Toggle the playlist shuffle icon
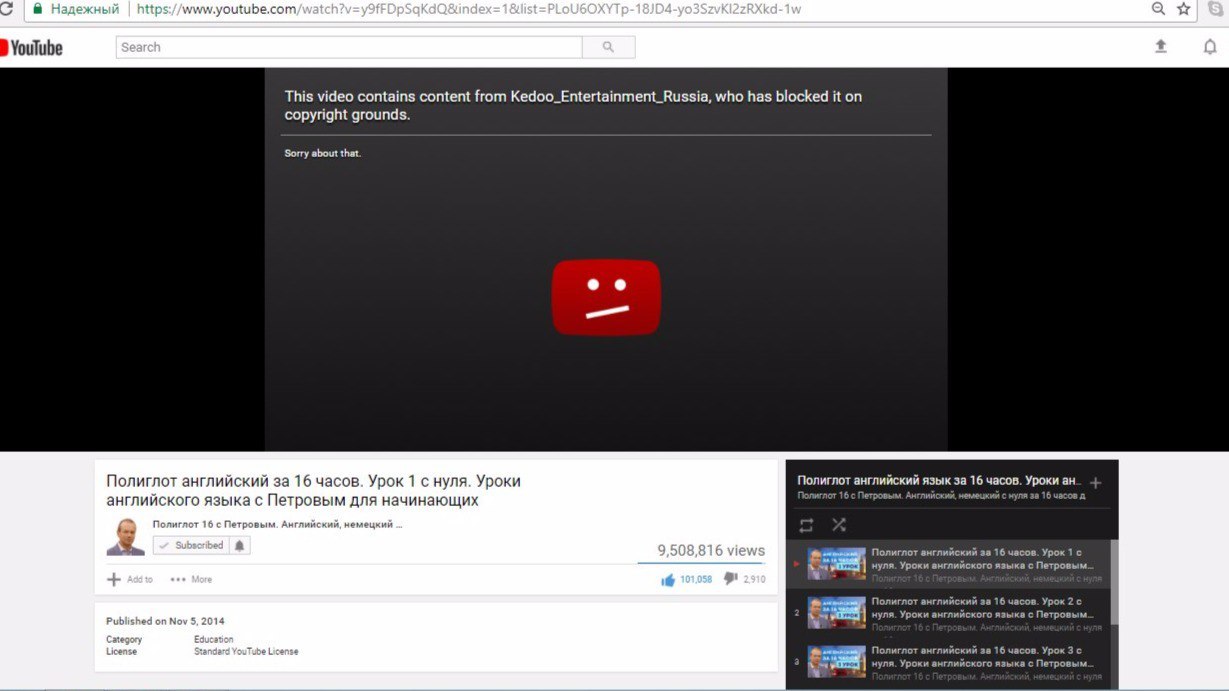This screenshot has height=691, width=1229. (x=839, y=525)
